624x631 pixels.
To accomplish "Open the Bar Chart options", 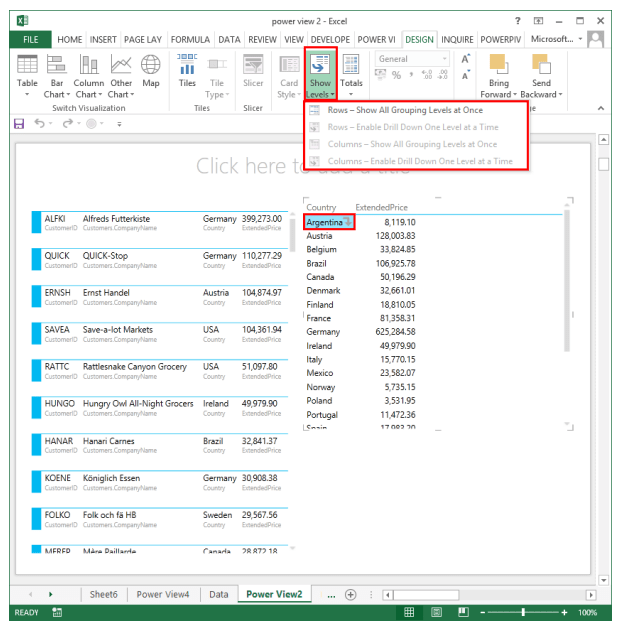I will pos(57,75).
